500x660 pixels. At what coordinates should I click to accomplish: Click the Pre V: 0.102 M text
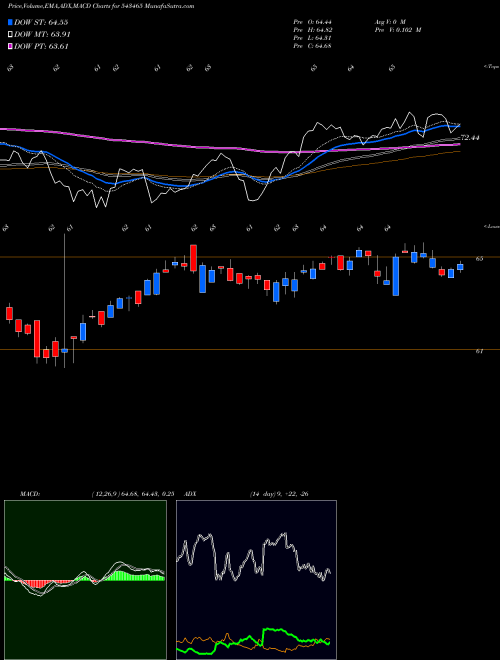[397, 30]
